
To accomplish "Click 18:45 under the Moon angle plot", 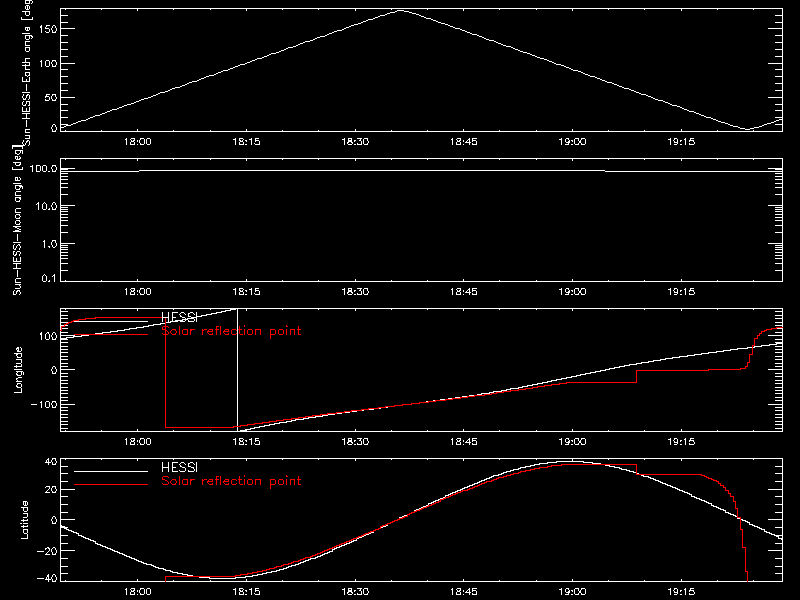I will click(x=464, y=292).
